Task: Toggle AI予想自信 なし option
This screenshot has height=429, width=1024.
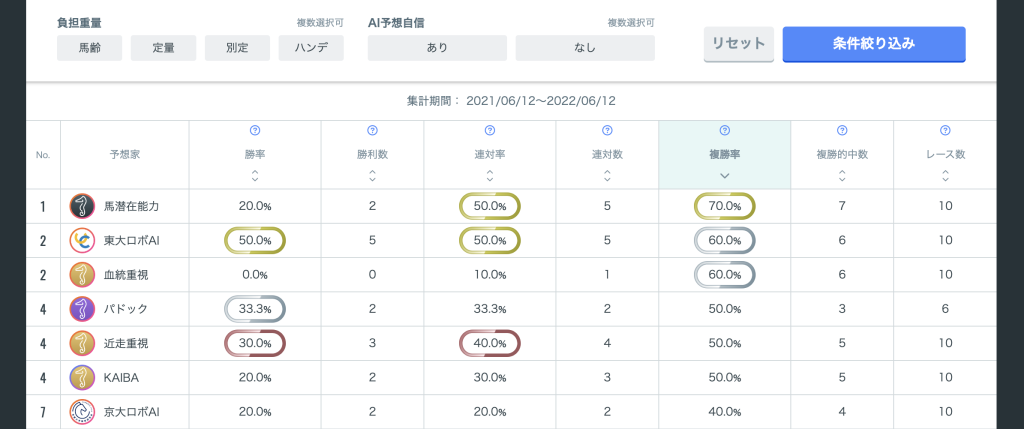Action: (x=585, y=48)
